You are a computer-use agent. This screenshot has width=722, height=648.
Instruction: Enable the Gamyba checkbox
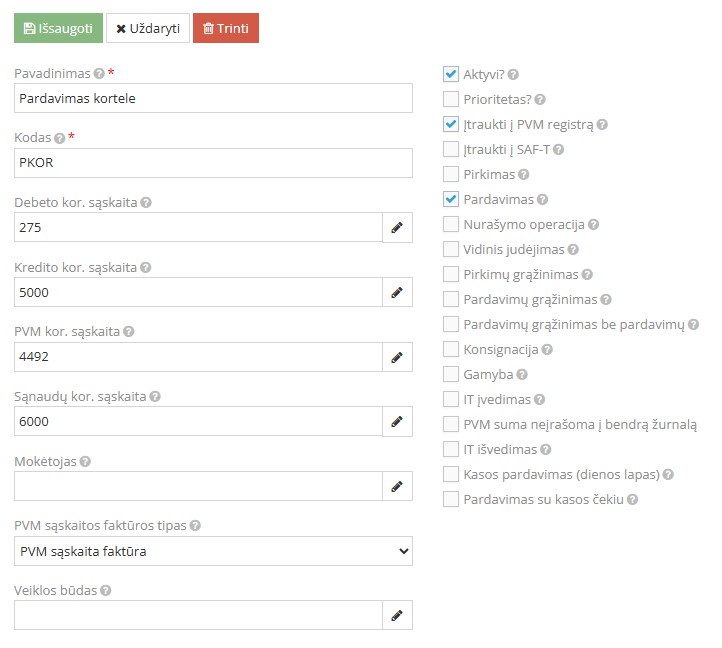[x=451, y=374]
